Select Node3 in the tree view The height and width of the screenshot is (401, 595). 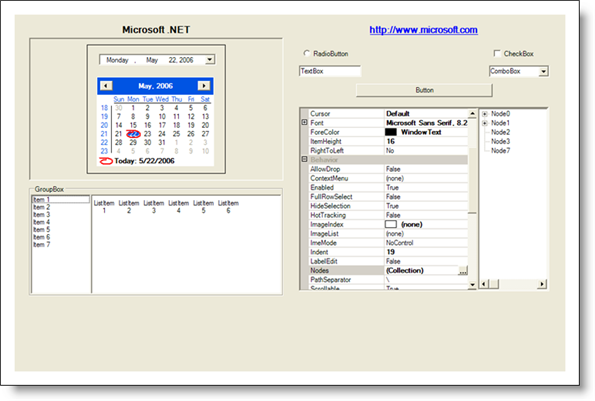click(501, 141)
